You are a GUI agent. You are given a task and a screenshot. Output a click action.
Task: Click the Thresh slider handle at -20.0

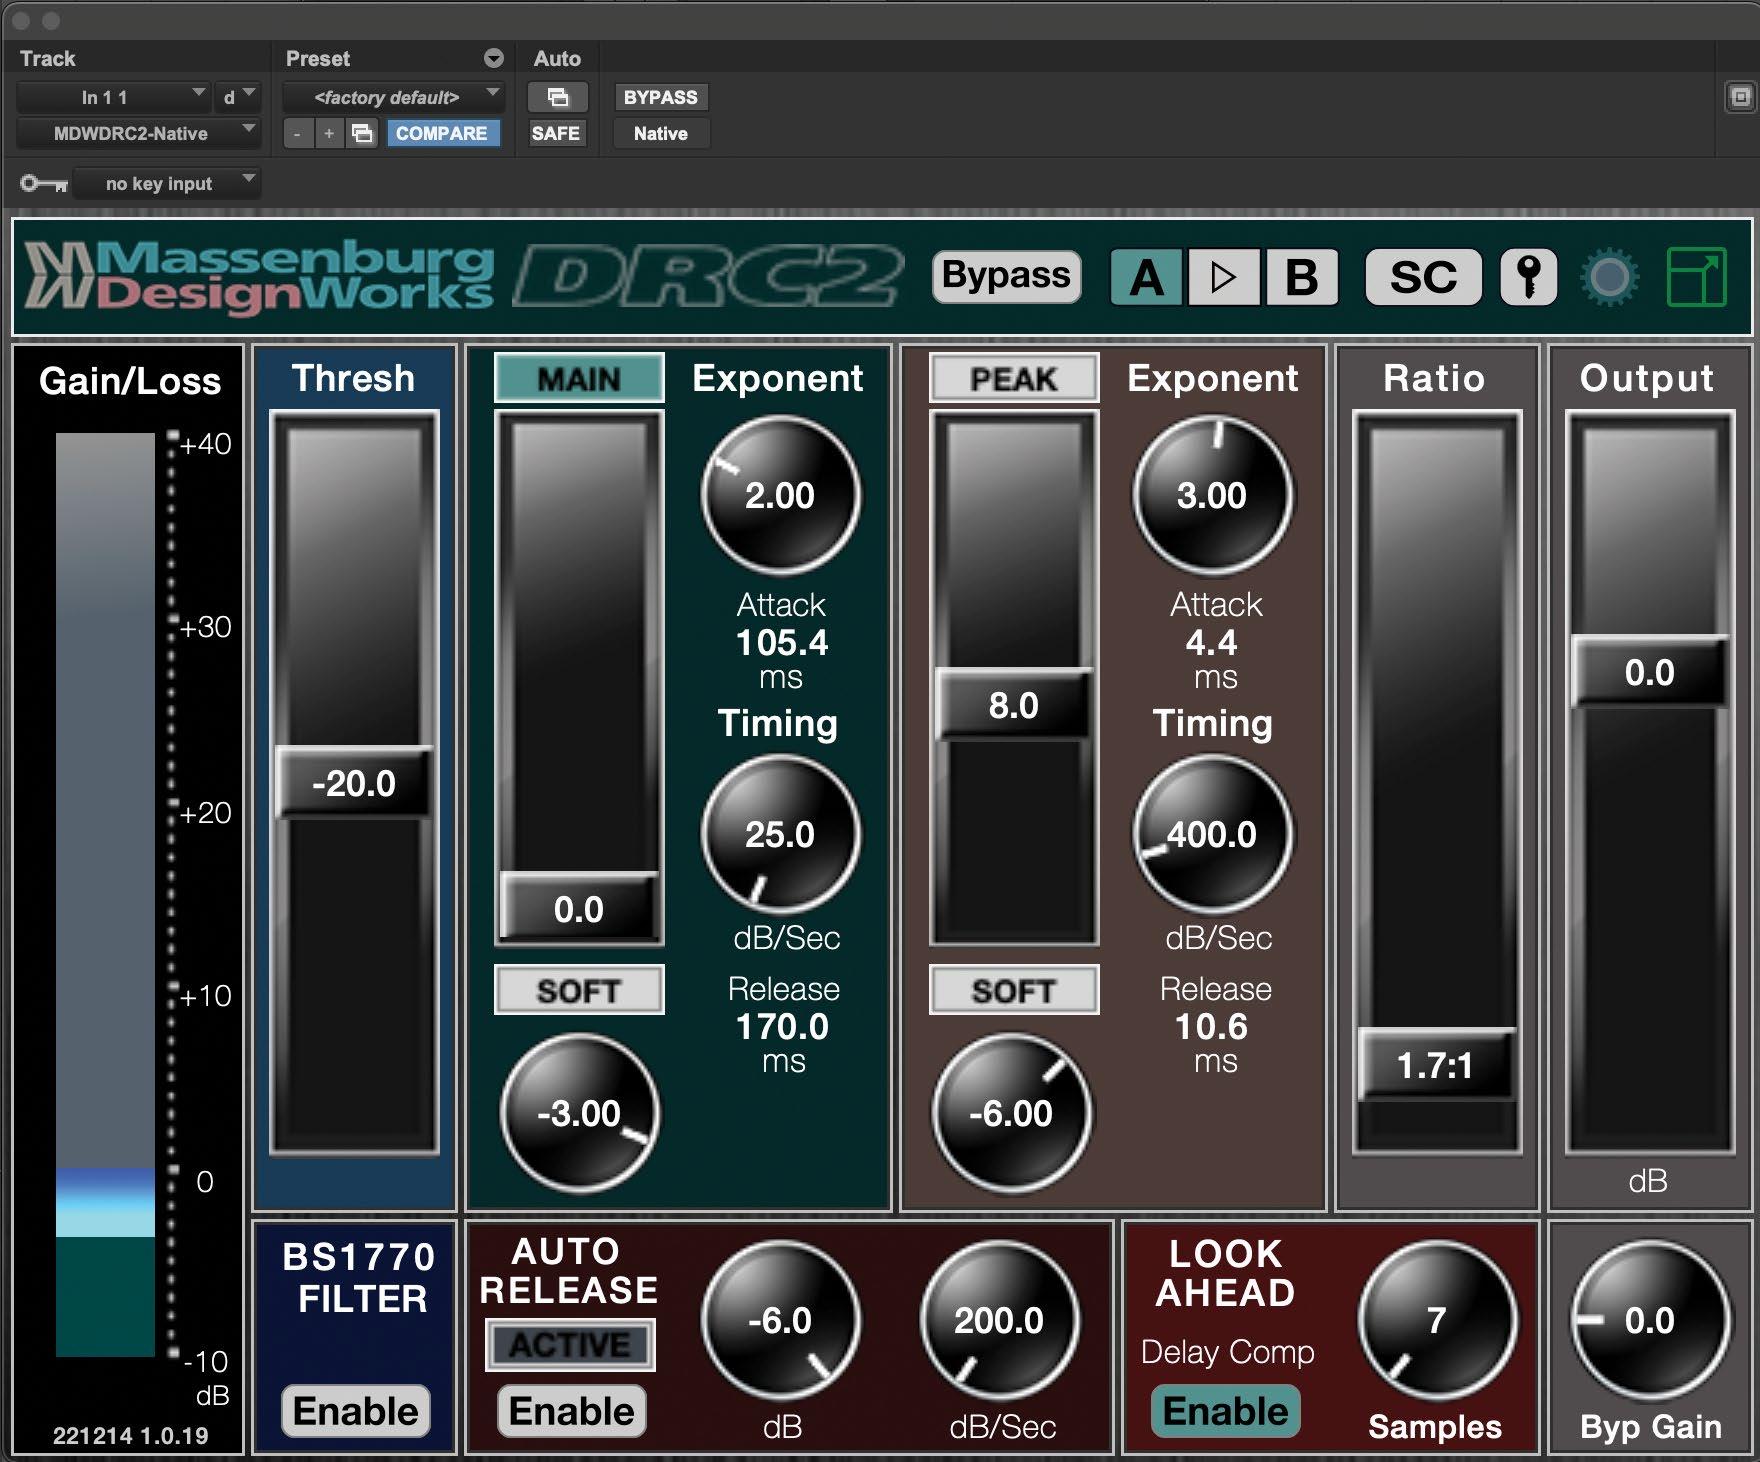[x=354, y=783]
